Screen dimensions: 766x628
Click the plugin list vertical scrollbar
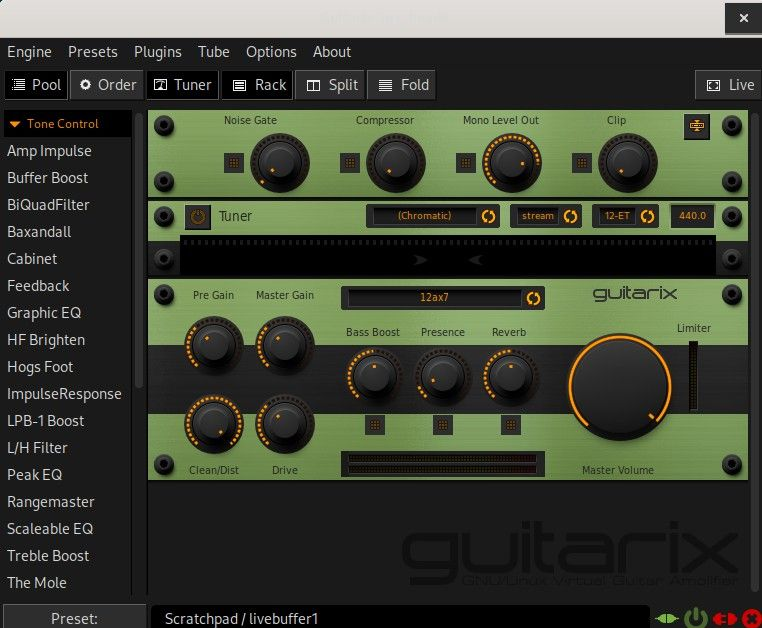click(x=139, y=251)
